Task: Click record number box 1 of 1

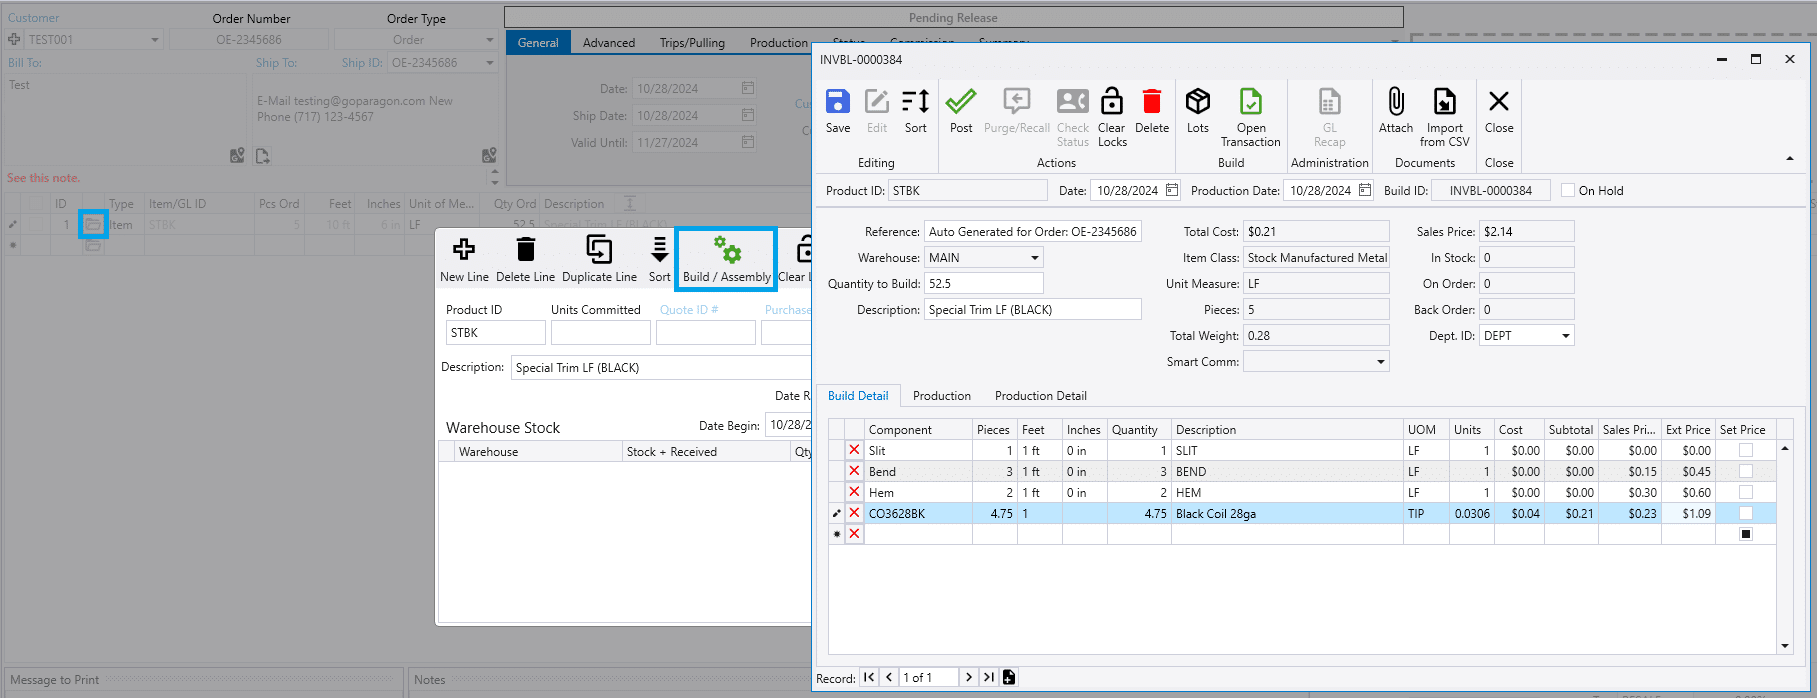Action: point(928,677)
